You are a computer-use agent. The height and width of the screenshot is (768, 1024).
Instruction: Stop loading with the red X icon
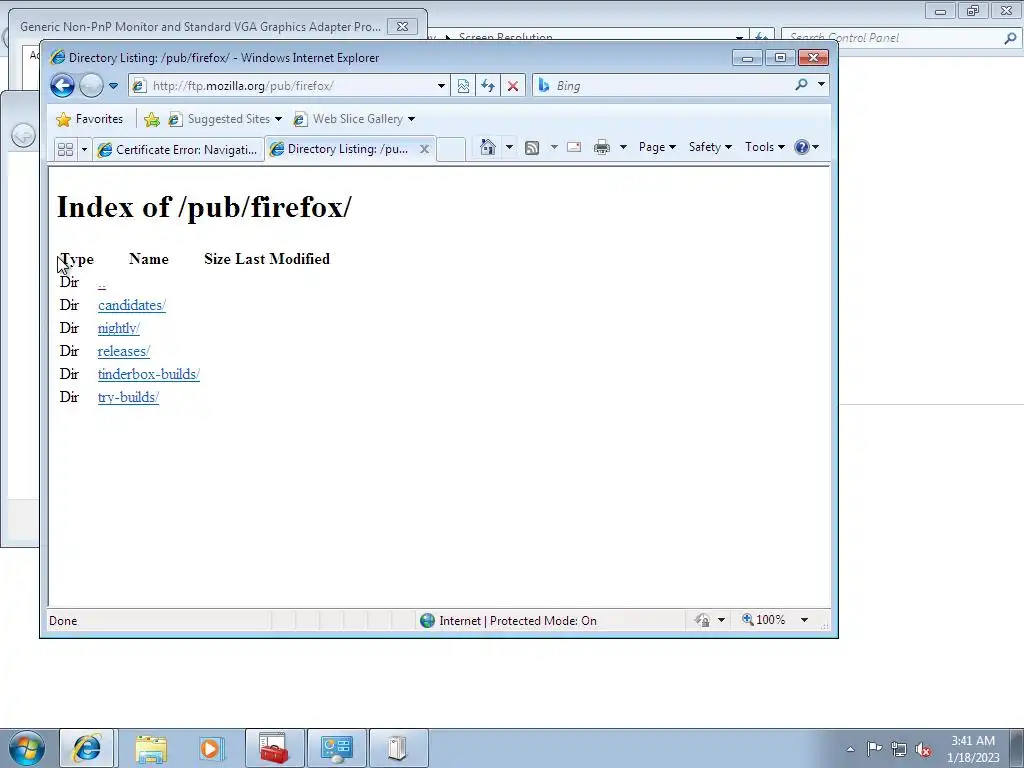click(513, 86)
